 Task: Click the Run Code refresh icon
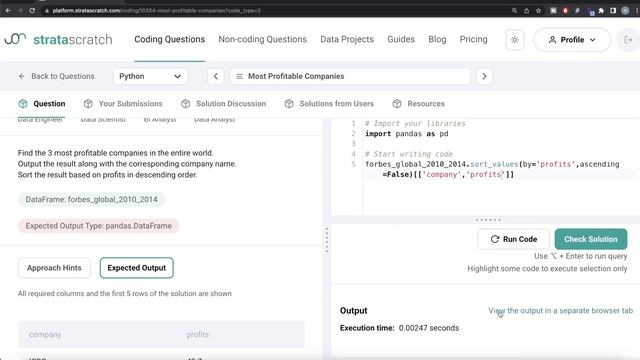coord(495,239)
